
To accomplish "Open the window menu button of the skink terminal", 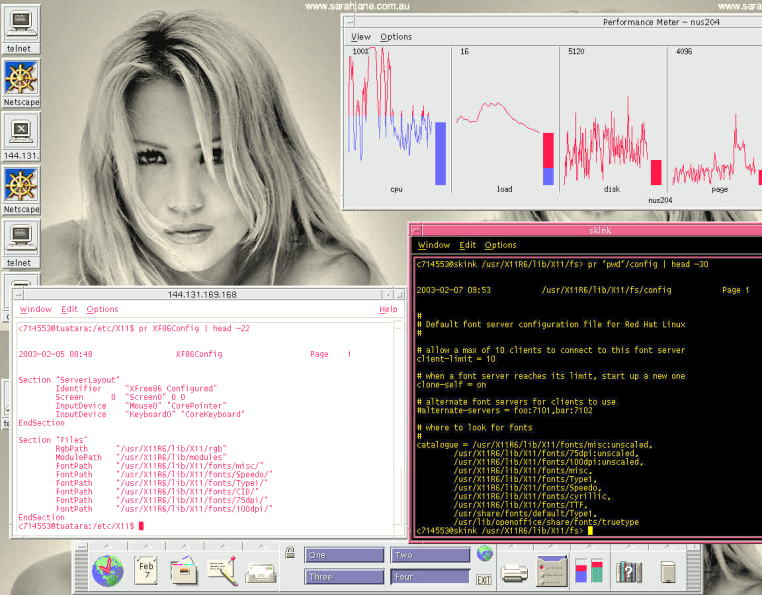I will [x=418, y=230].
